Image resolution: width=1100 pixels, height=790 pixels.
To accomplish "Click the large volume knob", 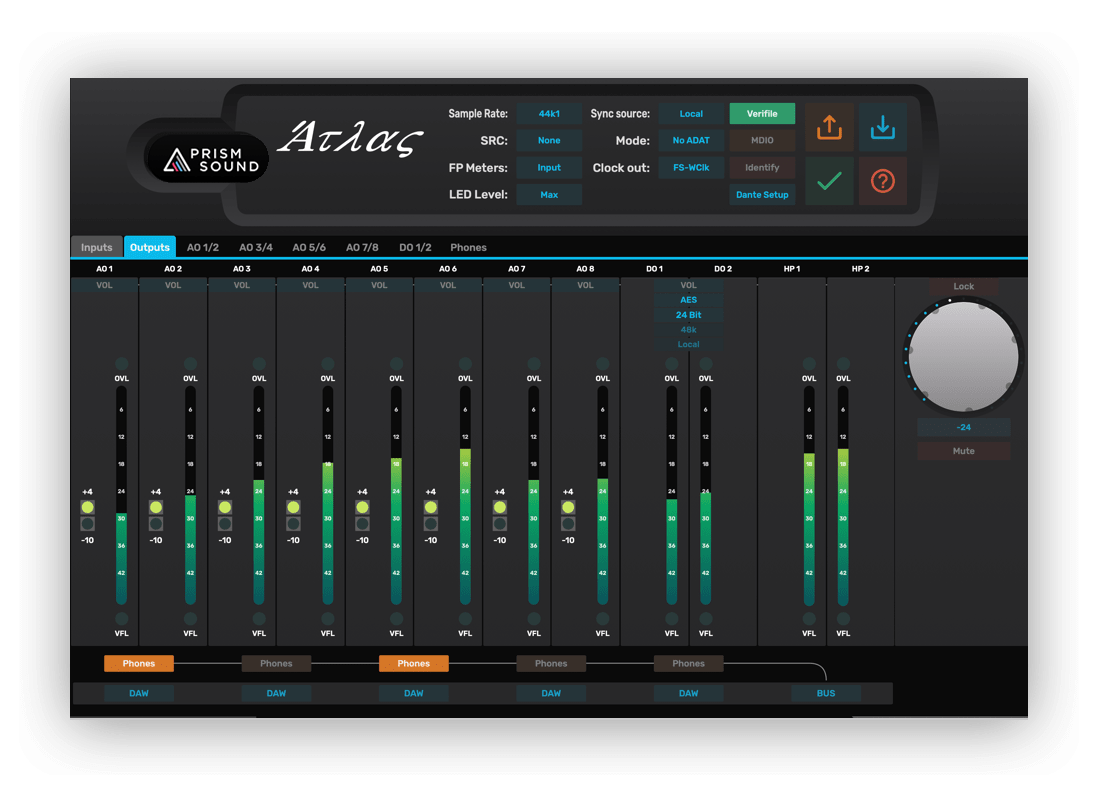I will click(x=963, y=354).
